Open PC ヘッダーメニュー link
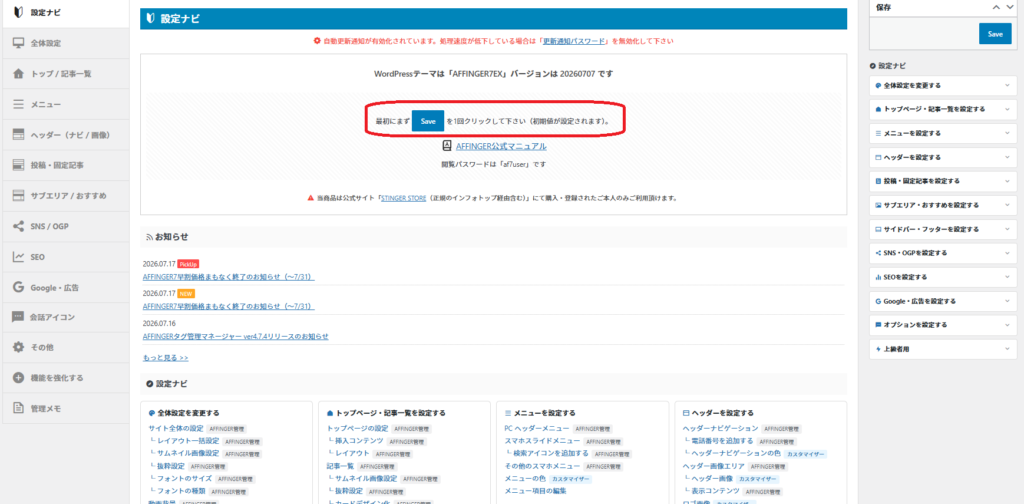Screen dimensions: 1024x504 [536, 429]
